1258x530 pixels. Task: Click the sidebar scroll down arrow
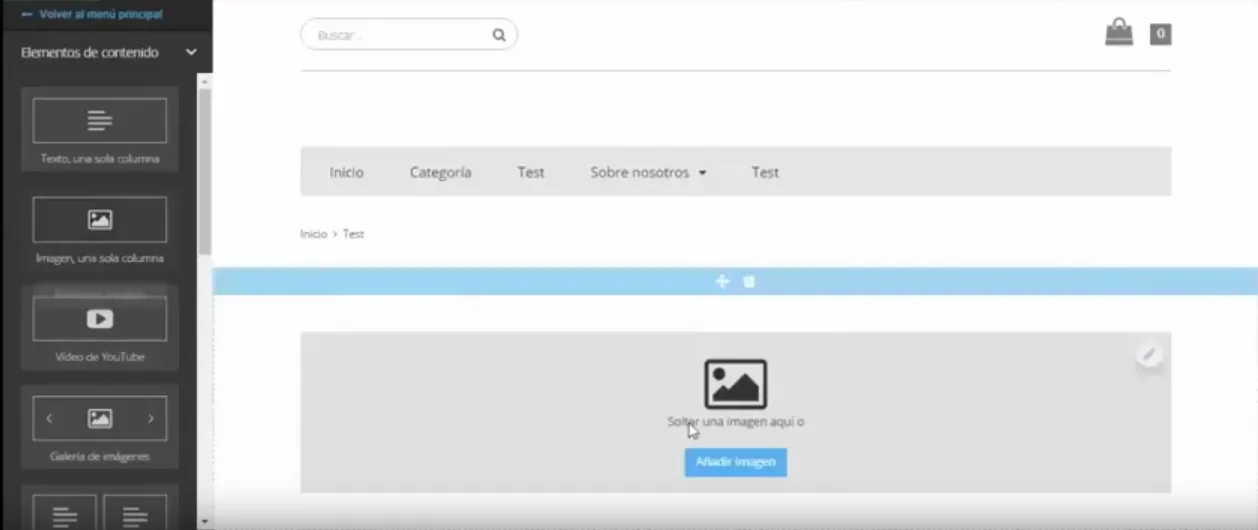[205, 521]
